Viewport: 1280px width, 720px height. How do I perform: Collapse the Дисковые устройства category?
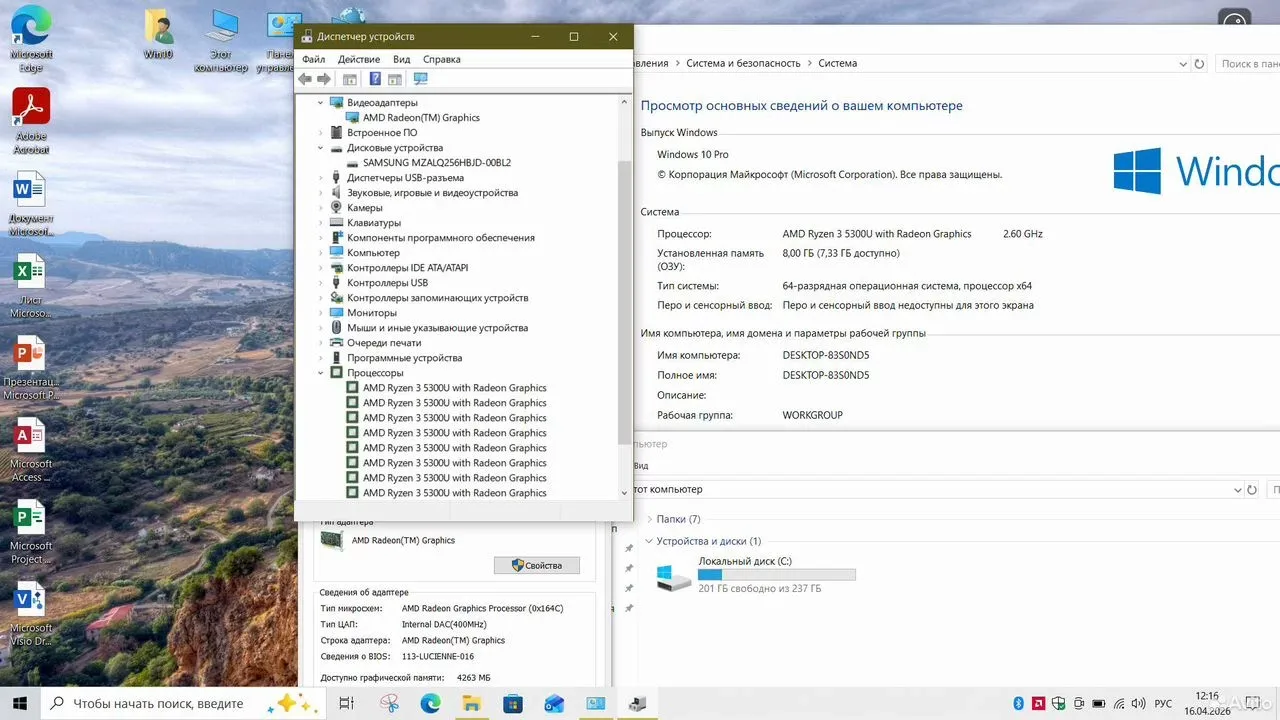point(321,148)
